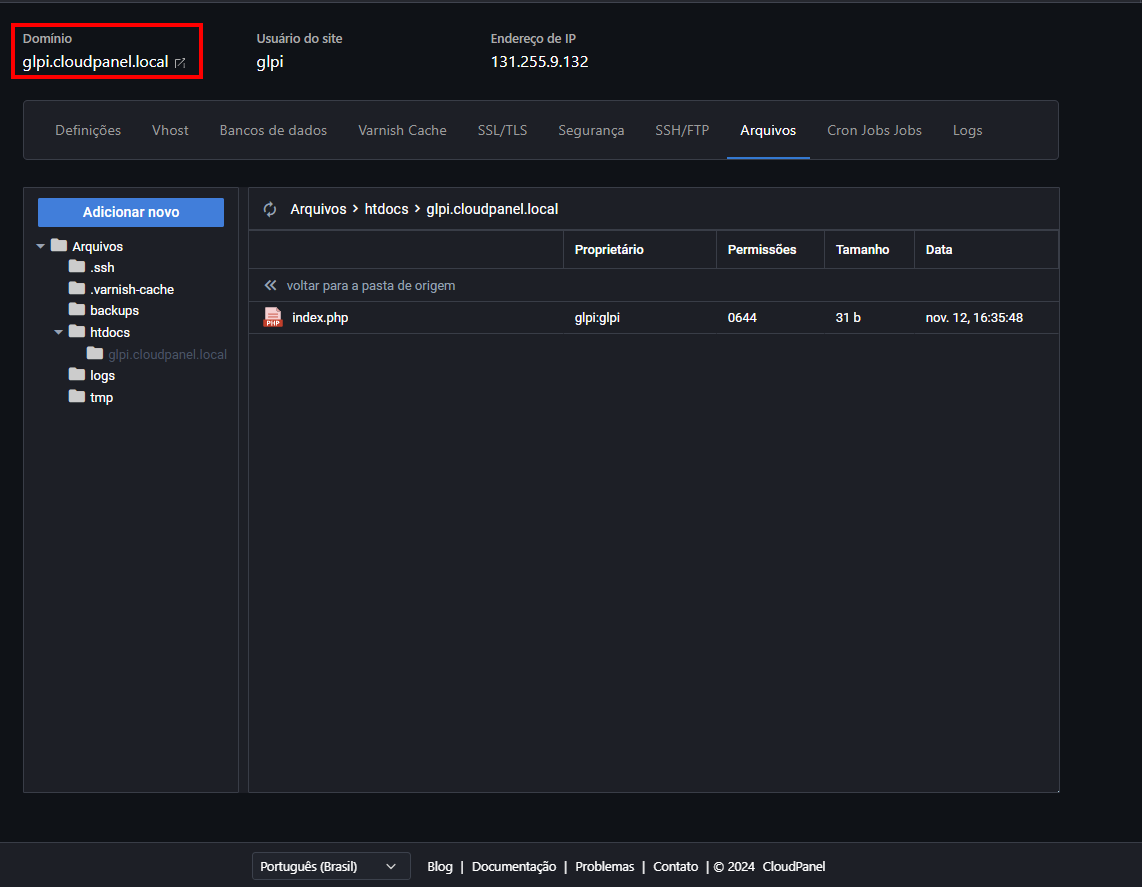The height and width of the screenshot is (887, 1142).
Task: Open the Português (Brasil) language dropdown
Action: click(x=331, y=866)
